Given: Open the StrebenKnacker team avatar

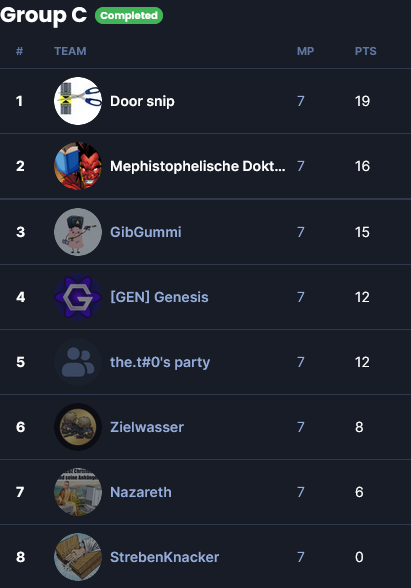Looking at the screenshot, I should (x=78, y=557).
